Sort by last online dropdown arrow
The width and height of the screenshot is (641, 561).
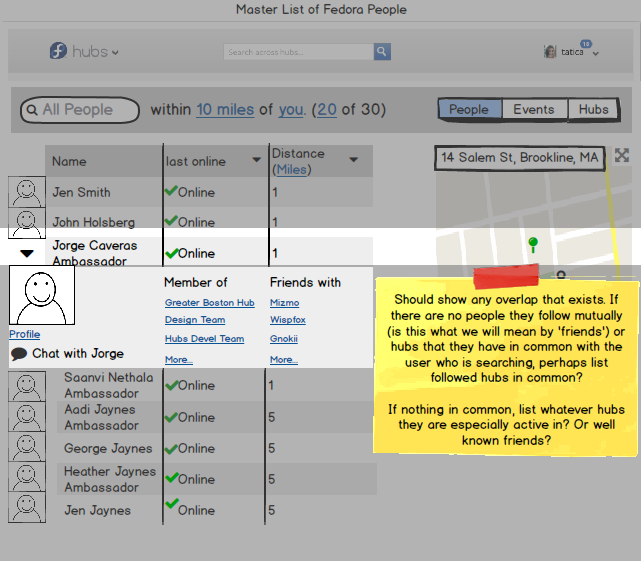pos(256,160)
